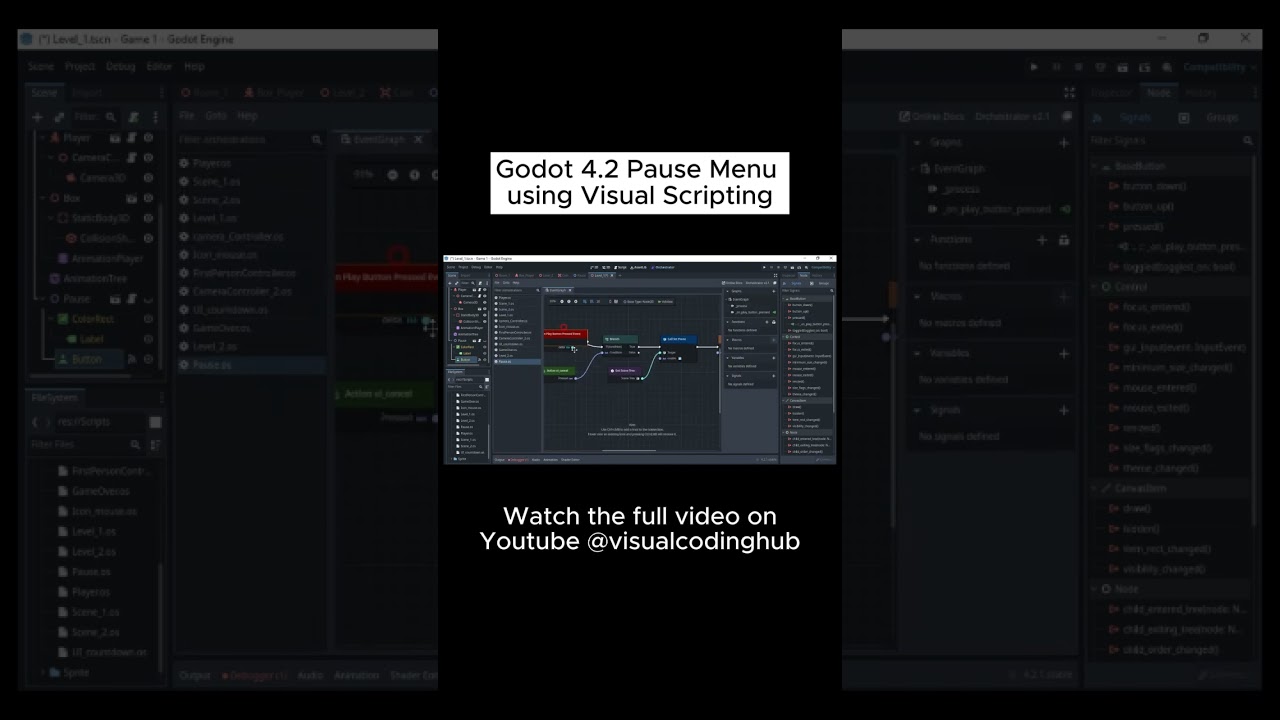Open the Online Docs link

coord(932,117)
